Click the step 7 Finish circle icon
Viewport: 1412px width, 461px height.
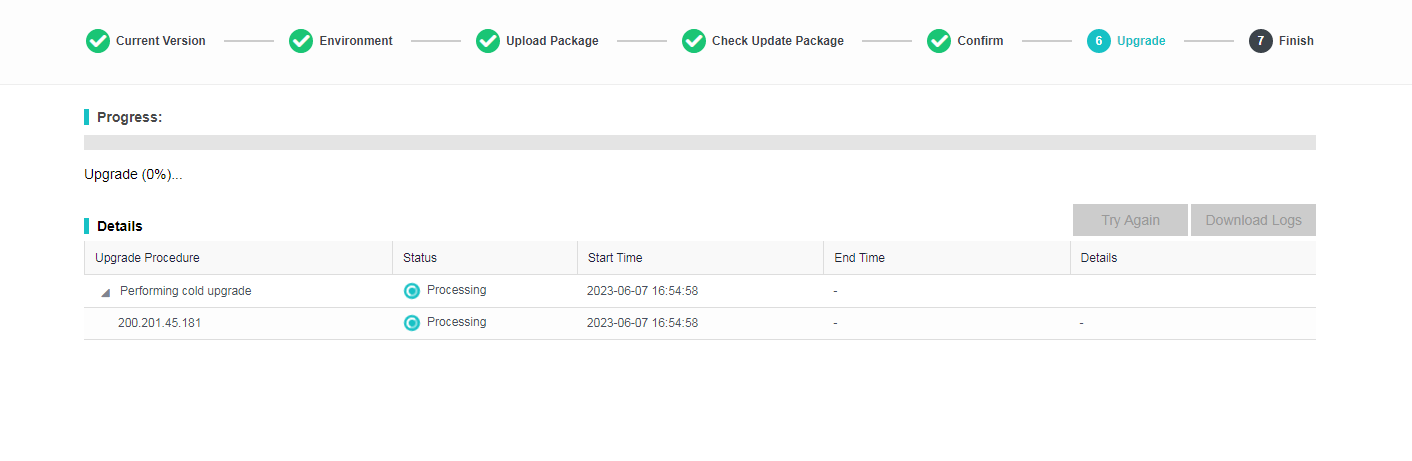(1261, 41)
